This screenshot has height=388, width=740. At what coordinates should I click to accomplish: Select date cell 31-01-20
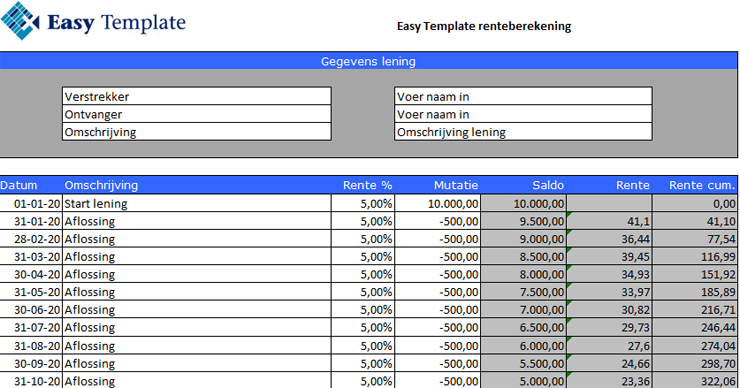(31, 221)
